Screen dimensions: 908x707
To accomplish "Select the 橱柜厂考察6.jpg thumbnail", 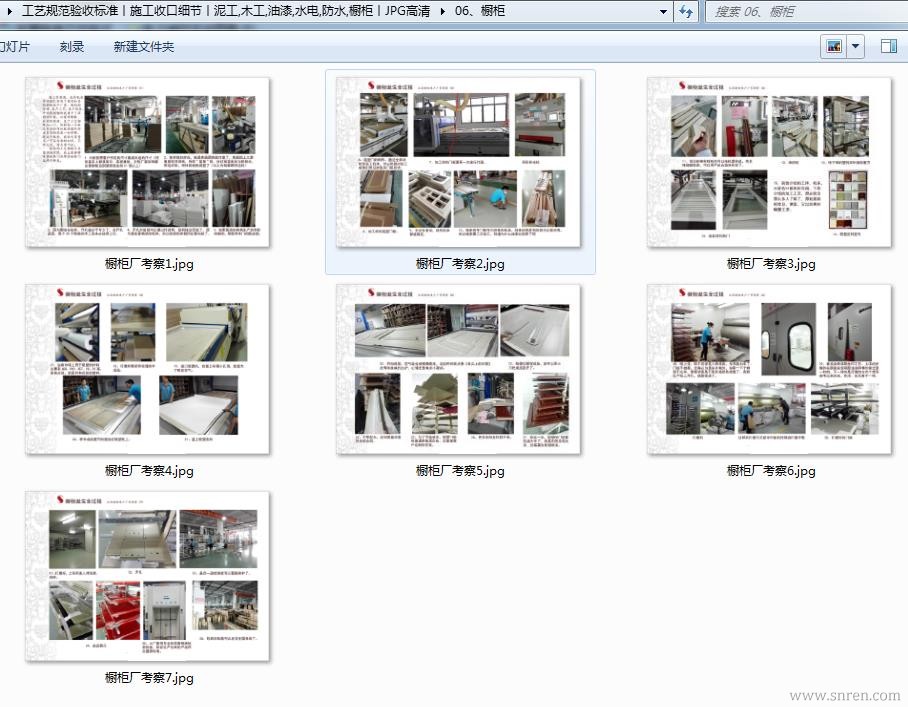I will click(770, 369).
